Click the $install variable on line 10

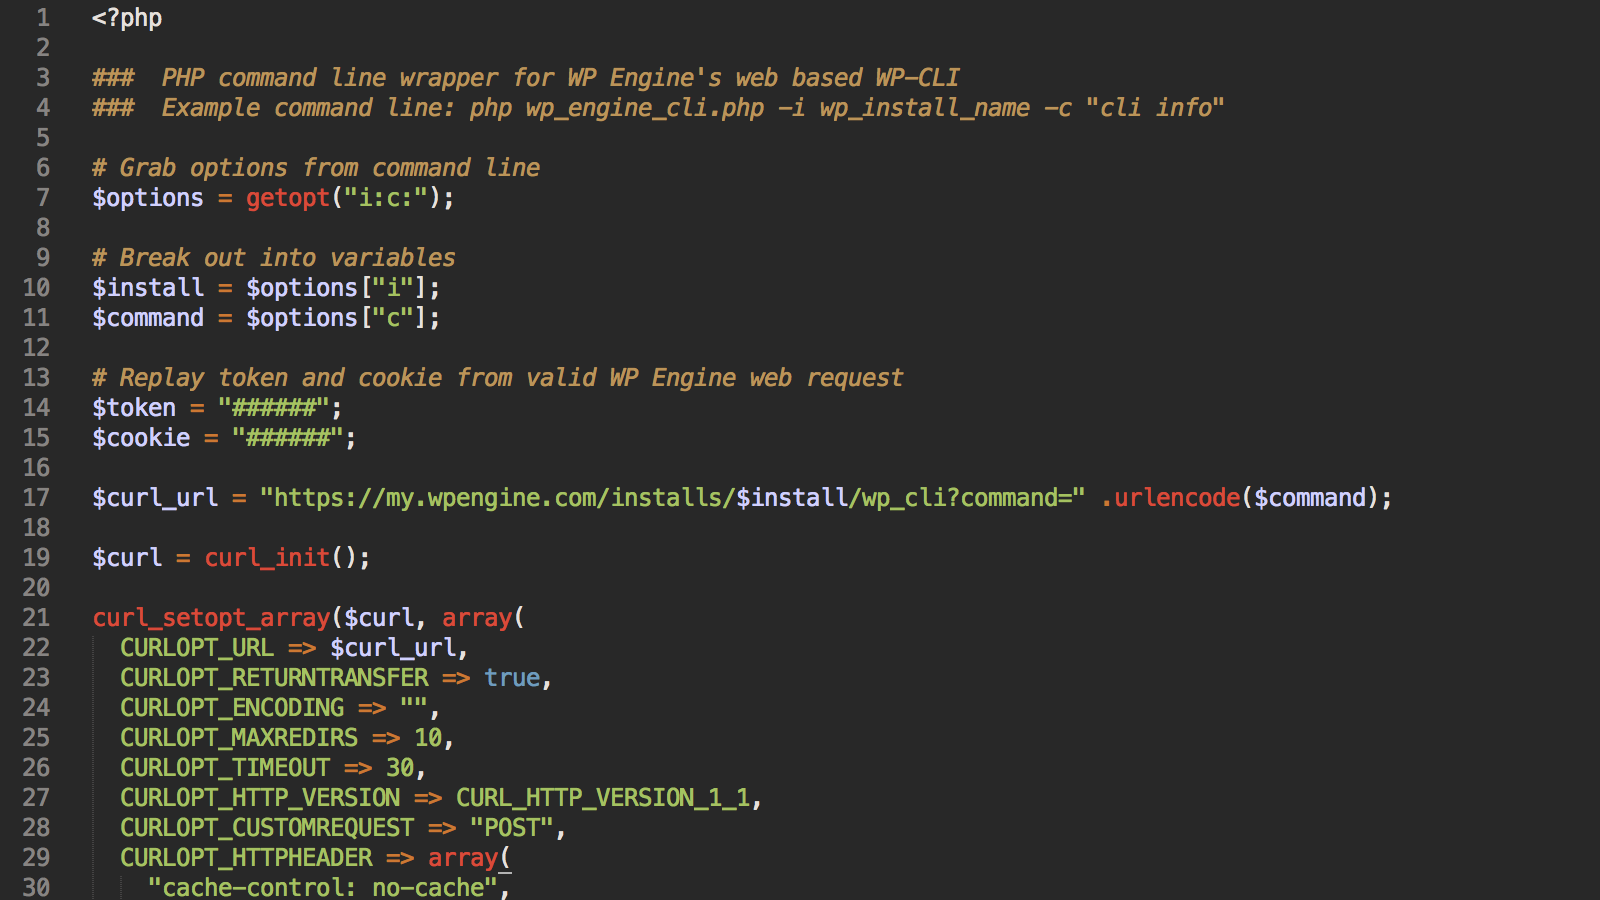coord(148,288)
